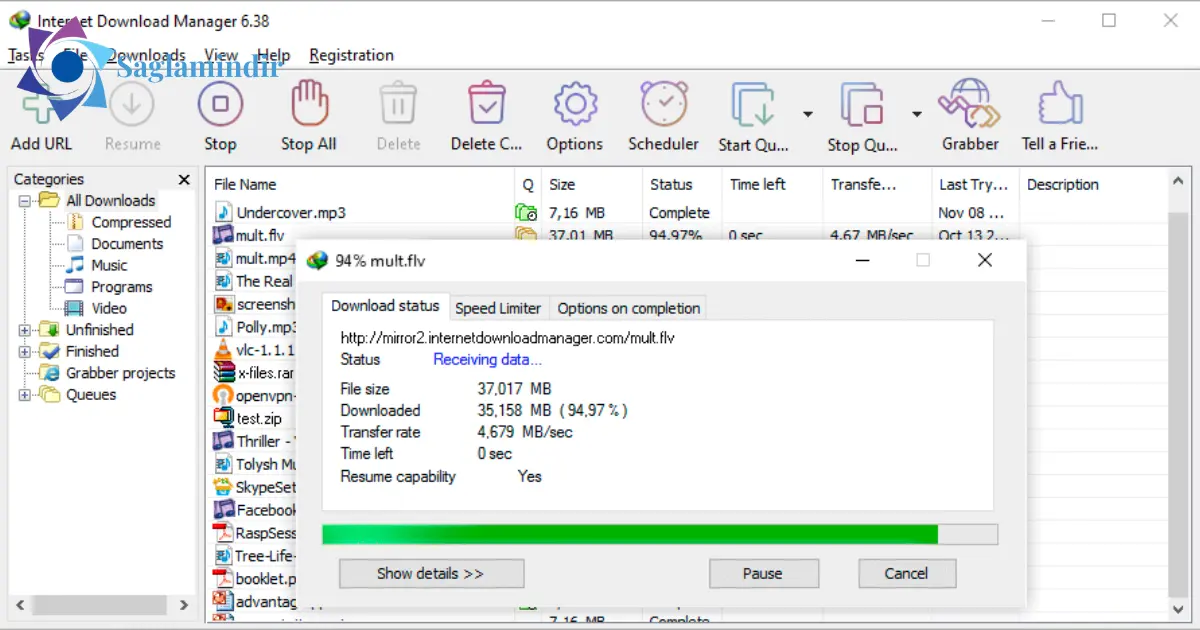The width and height of the screenshot is (1200, 630).
Task: Click the SkypeSet file icon
Action: point(223,488)
